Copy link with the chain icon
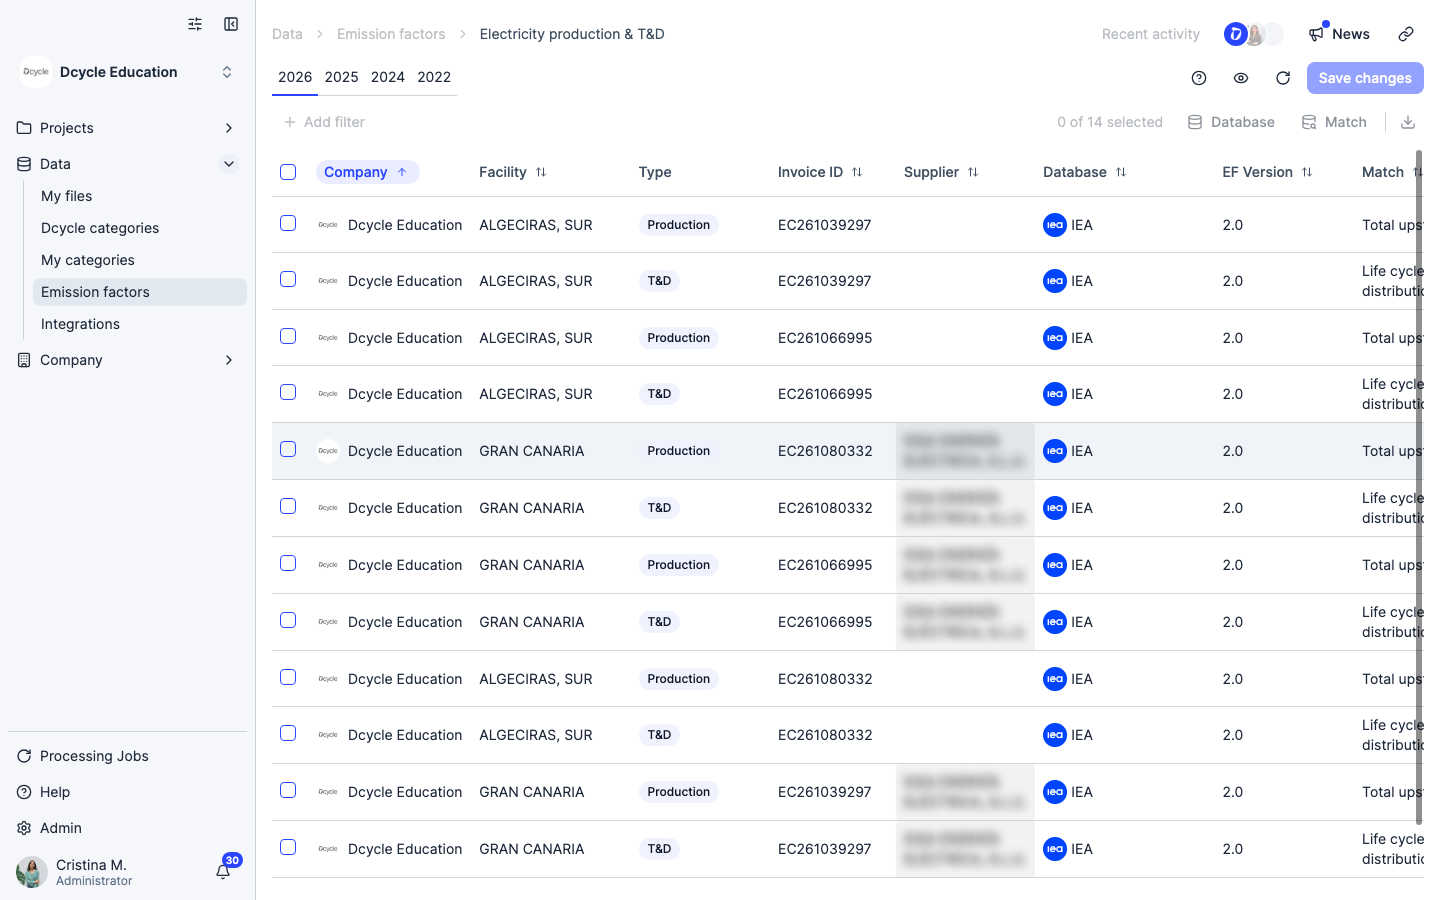This screenshot has width=1440, height=900. (1406, 34)
